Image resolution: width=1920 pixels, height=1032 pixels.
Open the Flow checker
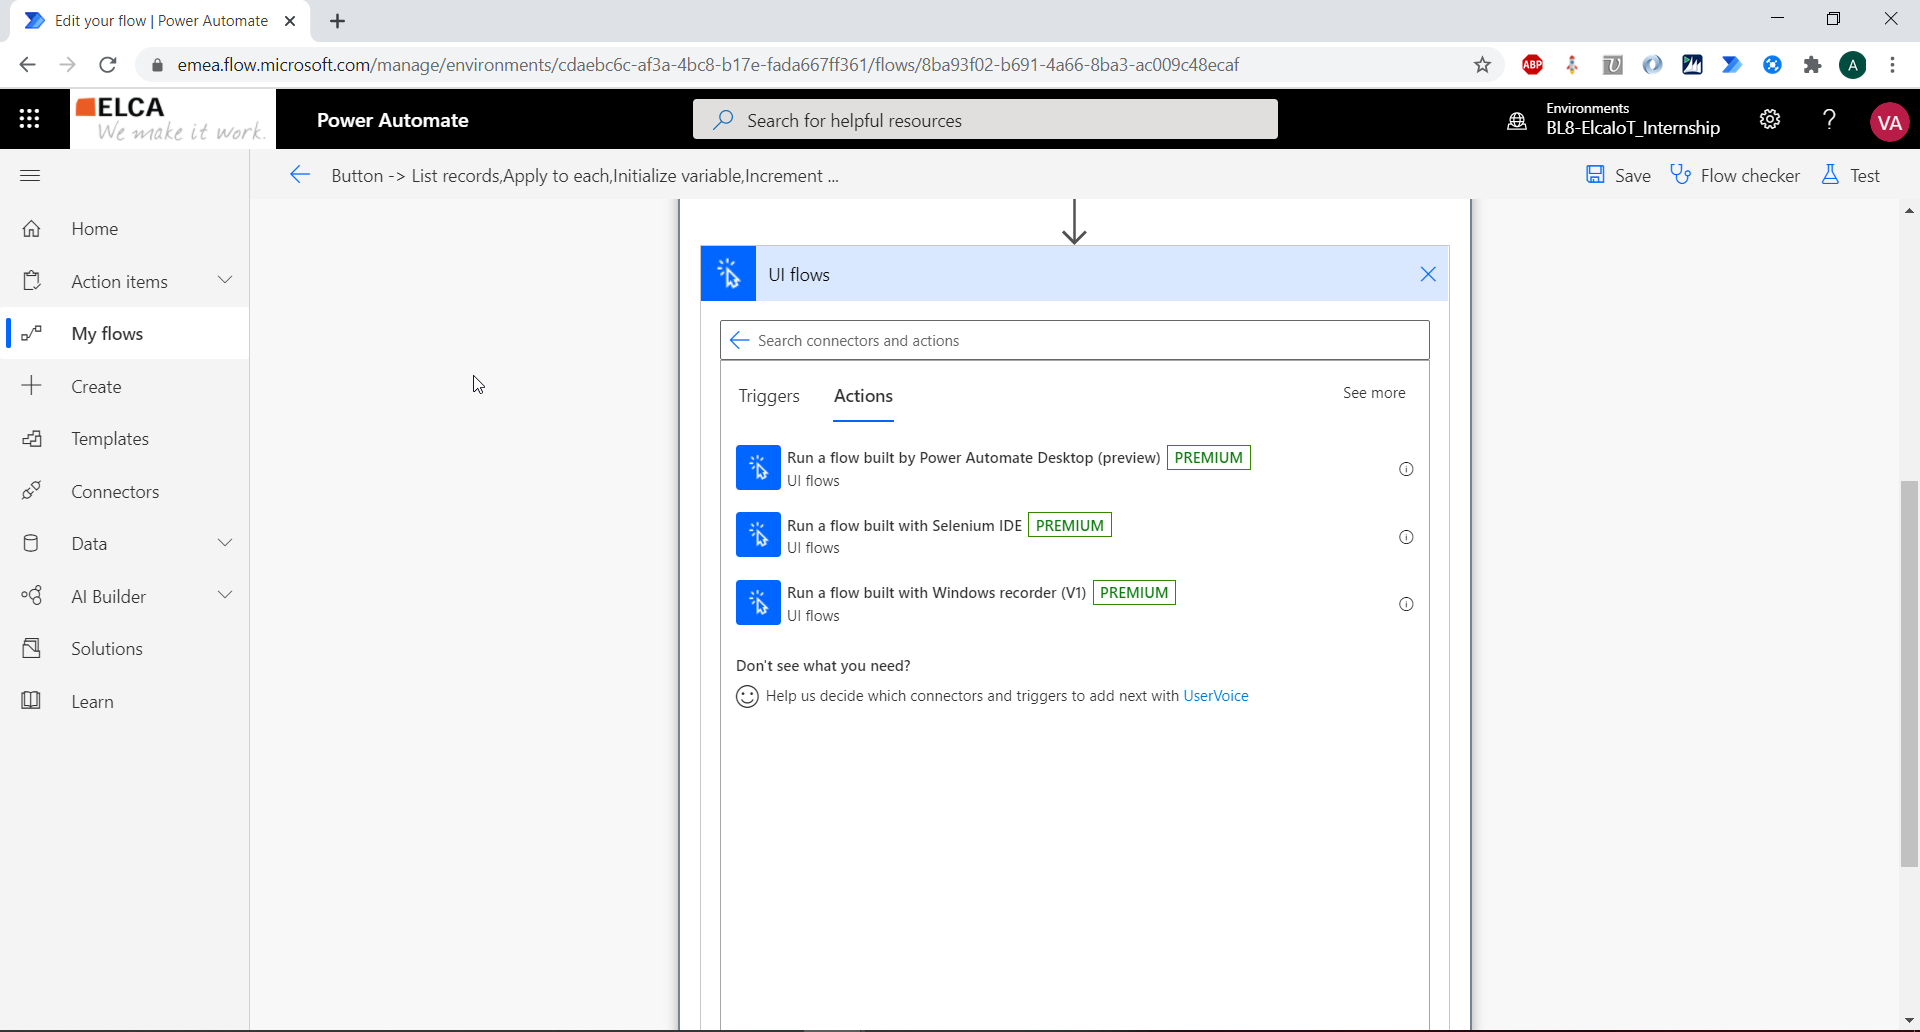click(1735, 175)
